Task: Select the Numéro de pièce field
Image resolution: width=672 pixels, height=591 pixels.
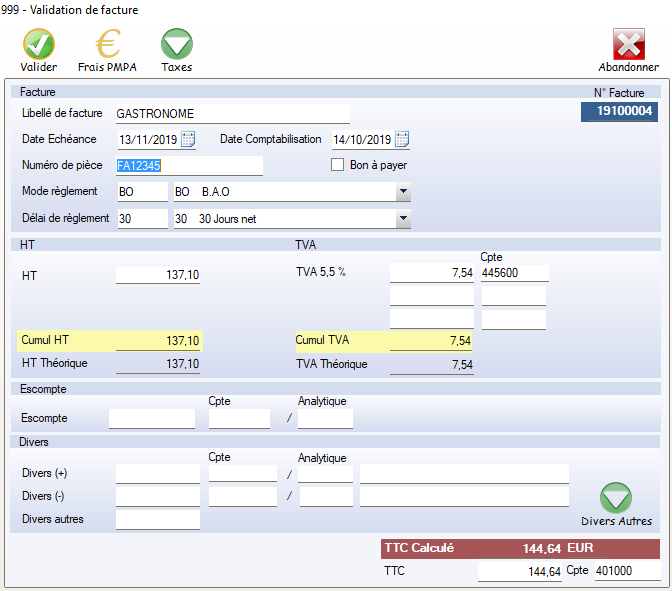Action: pyautogui.click(x=189, y=166)
